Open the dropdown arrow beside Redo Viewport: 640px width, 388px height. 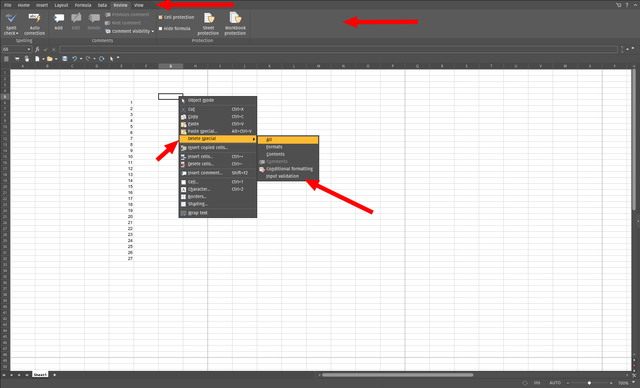click(94, 59)
